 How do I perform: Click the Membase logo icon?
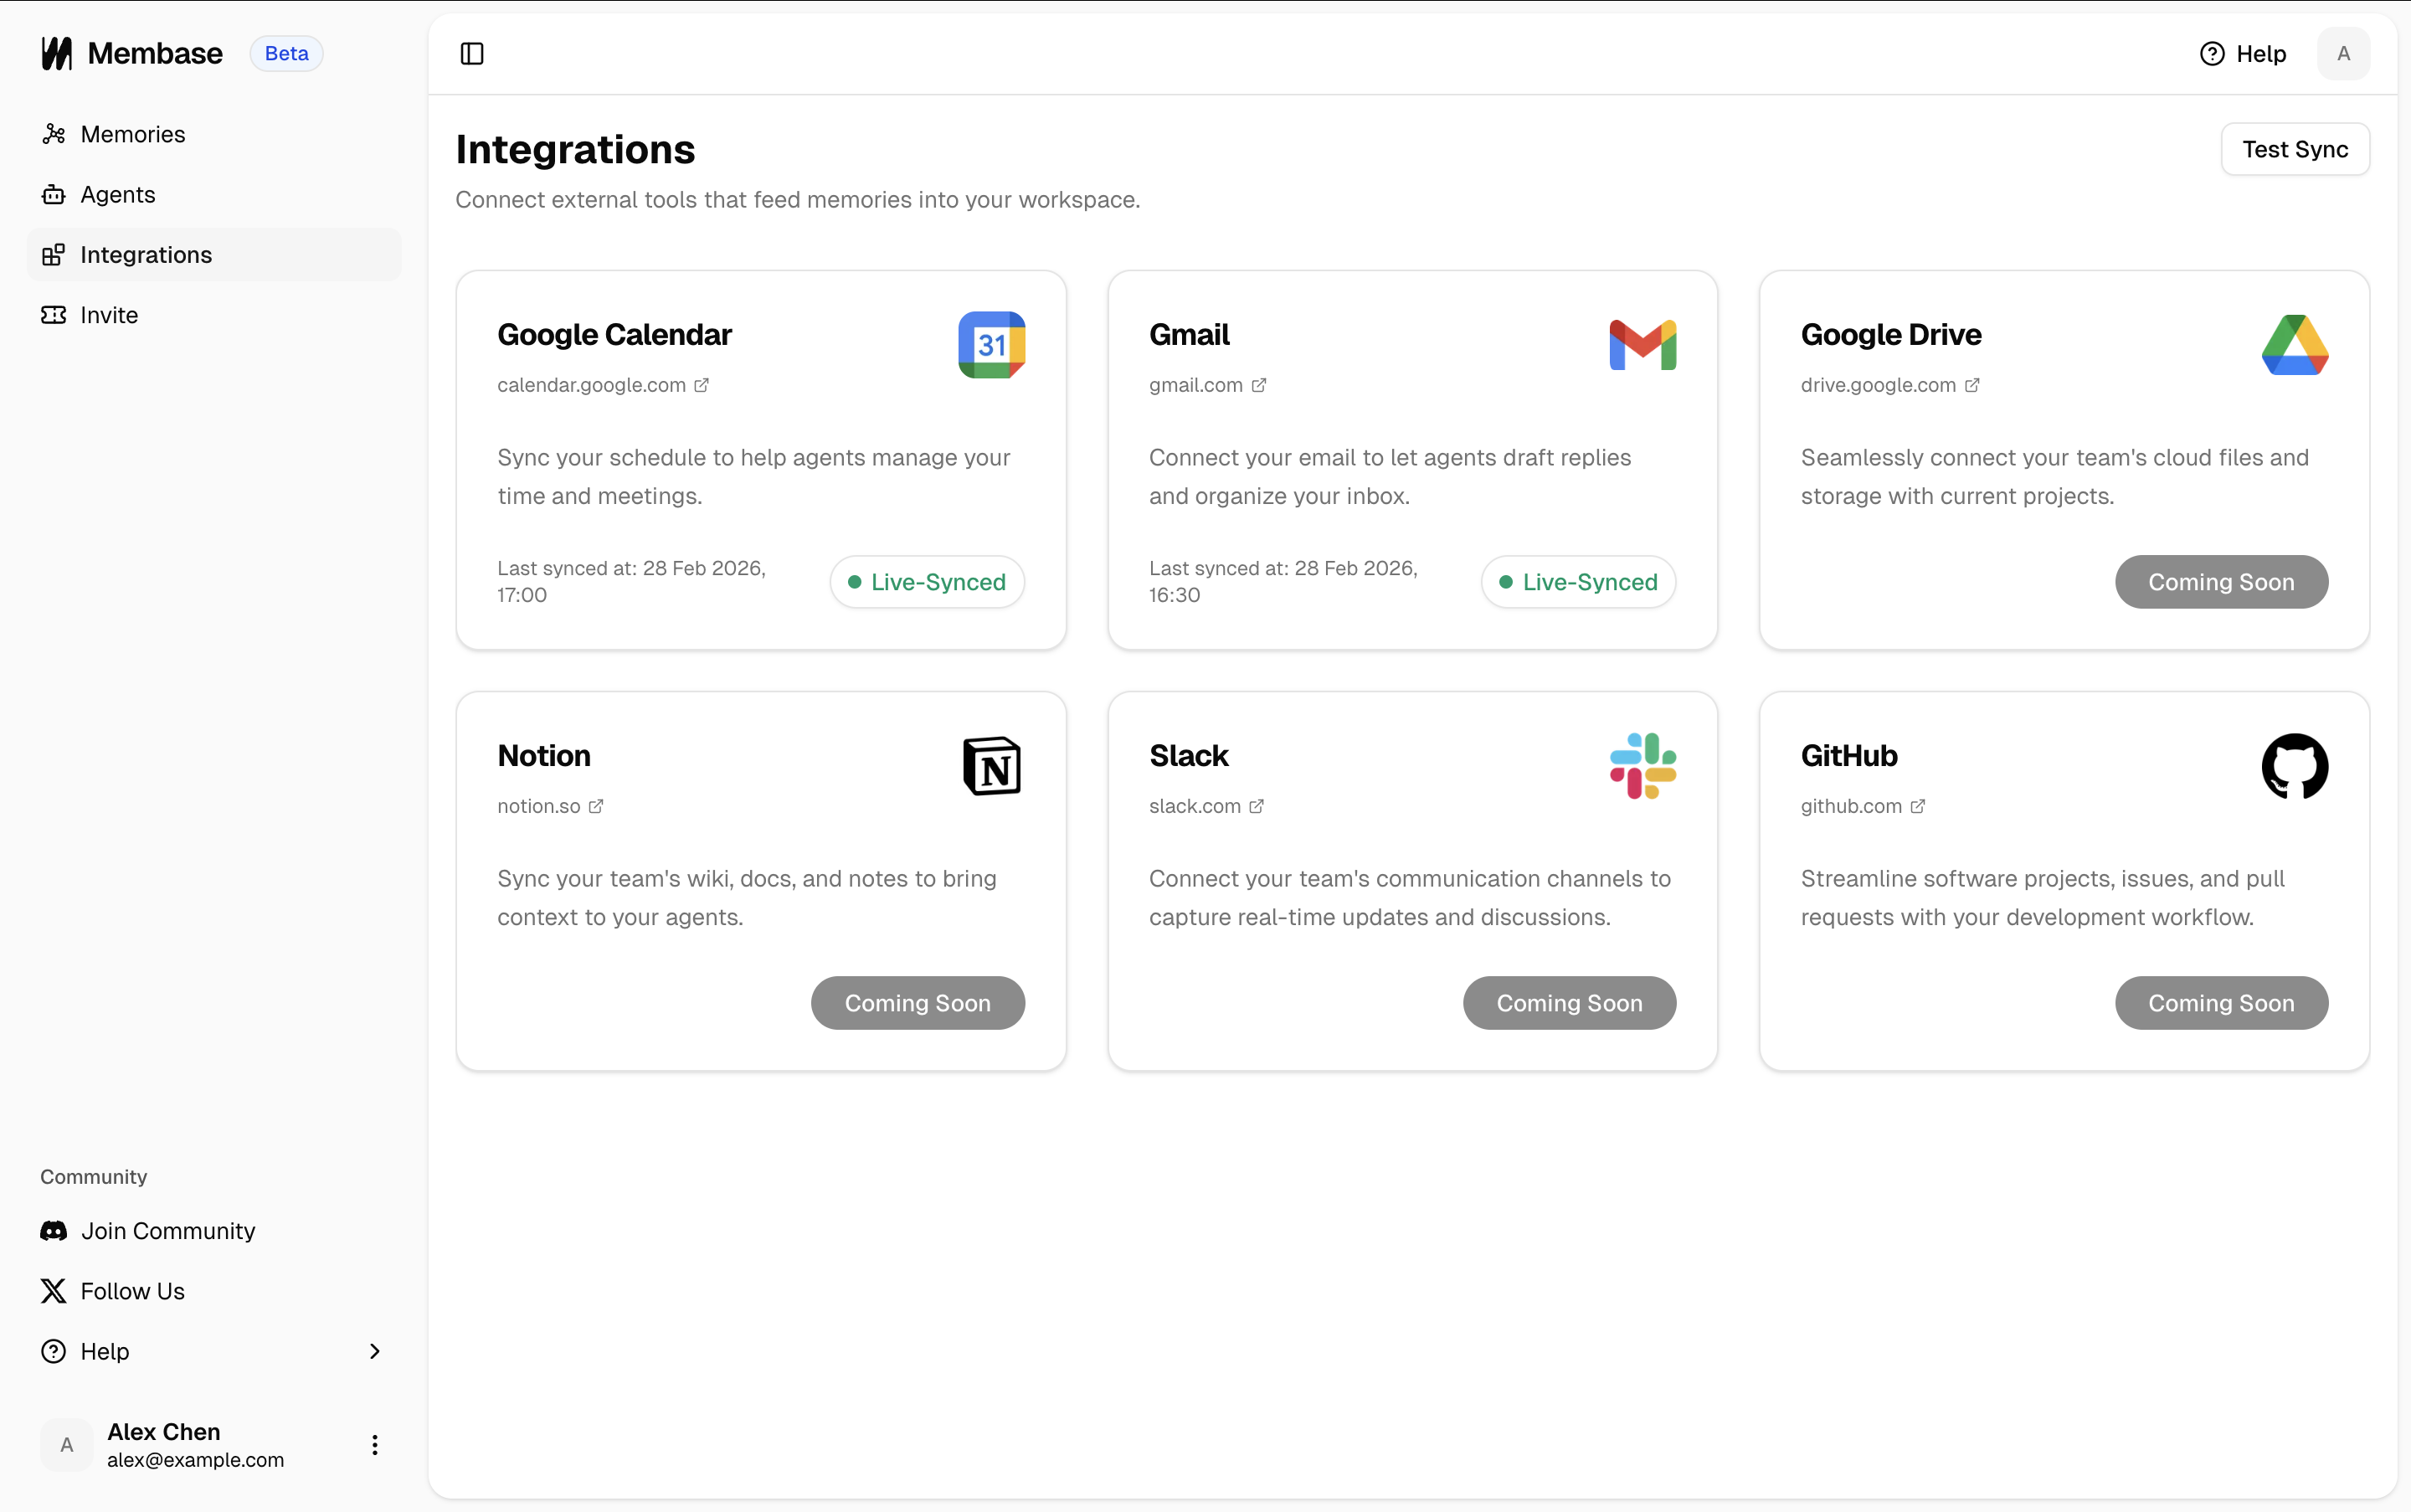click(56, 53)
